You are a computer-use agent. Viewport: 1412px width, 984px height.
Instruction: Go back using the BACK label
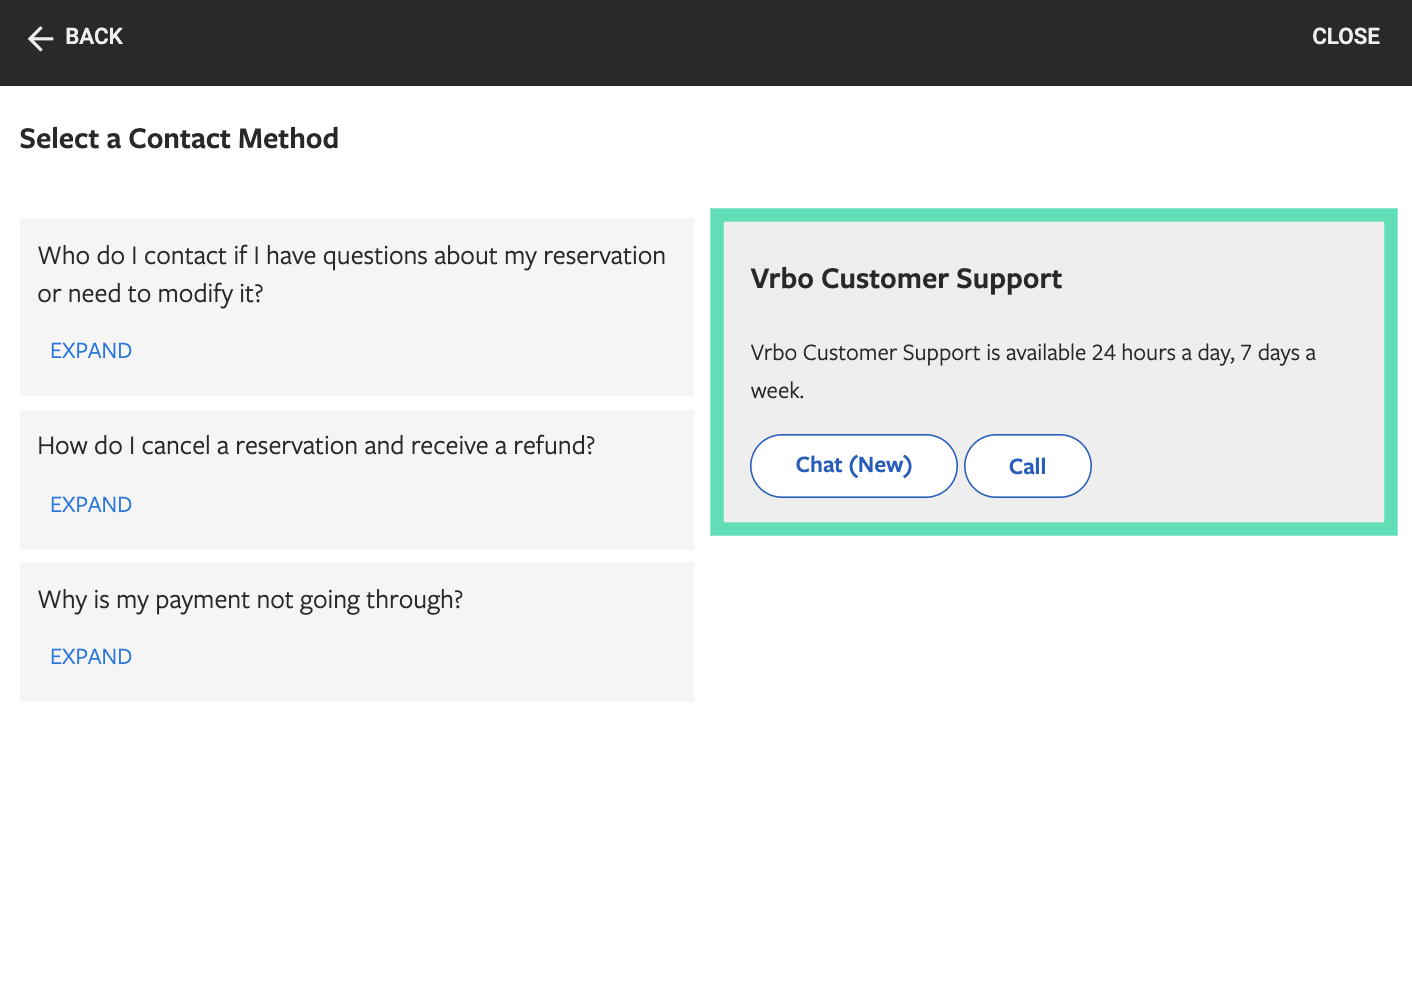point(94,37)
